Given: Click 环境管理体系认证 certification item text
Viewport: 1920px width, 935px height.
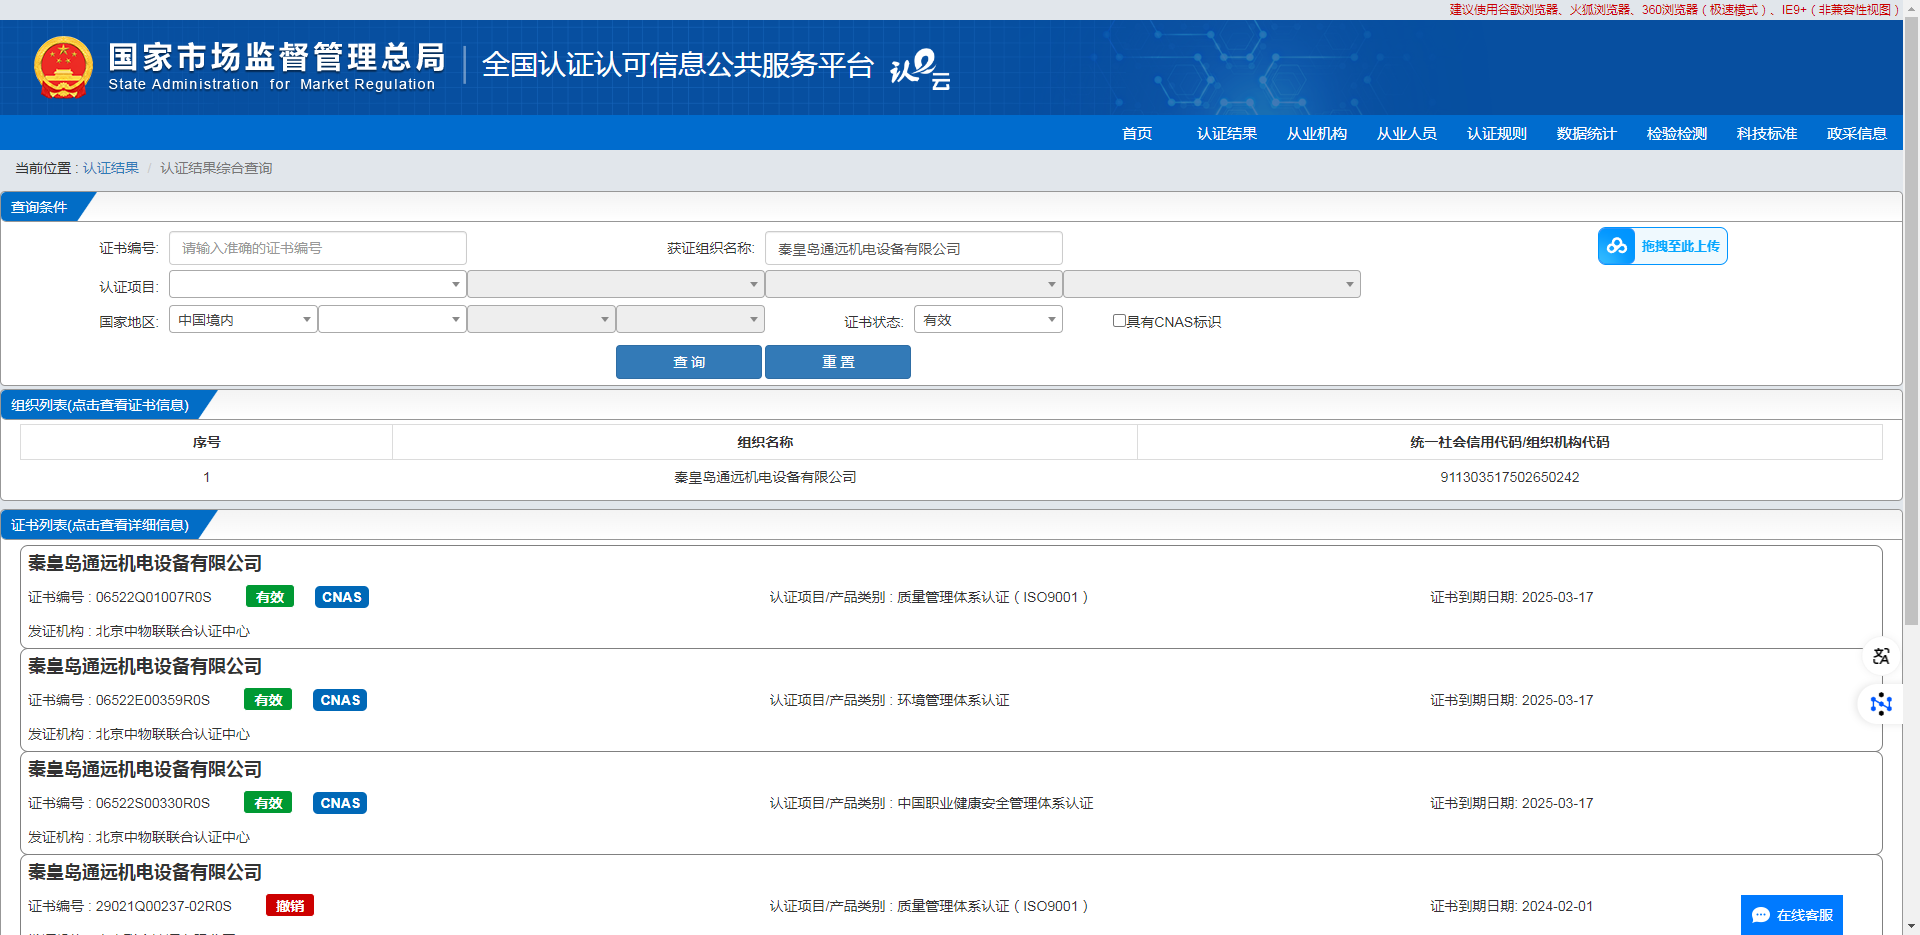Looking at the screenshot, I should 953,700.
